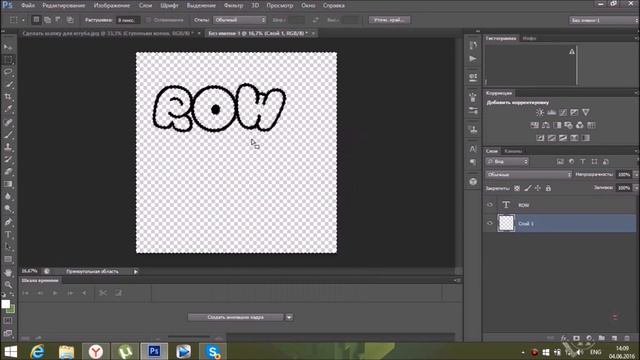
Task: Toggle lock transparent pixels
Action: tap(517, 188)
